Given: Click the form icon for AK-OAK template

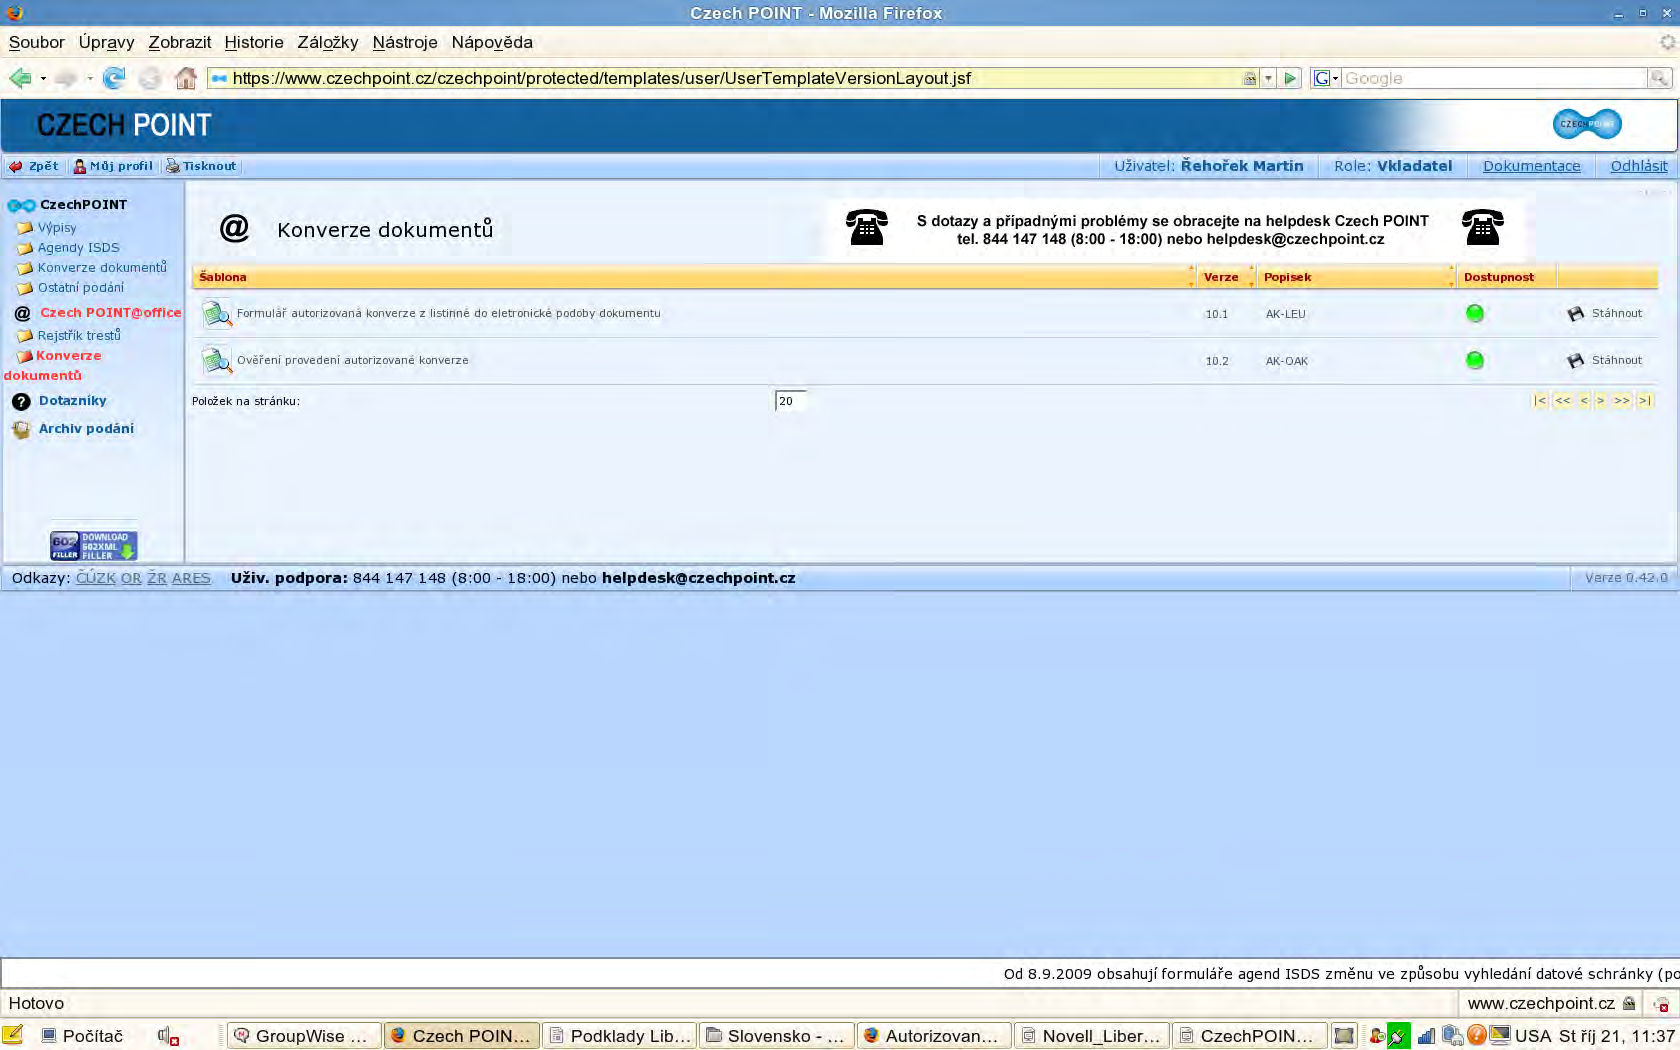Looking at the screenshot, I should pos(216,360).
